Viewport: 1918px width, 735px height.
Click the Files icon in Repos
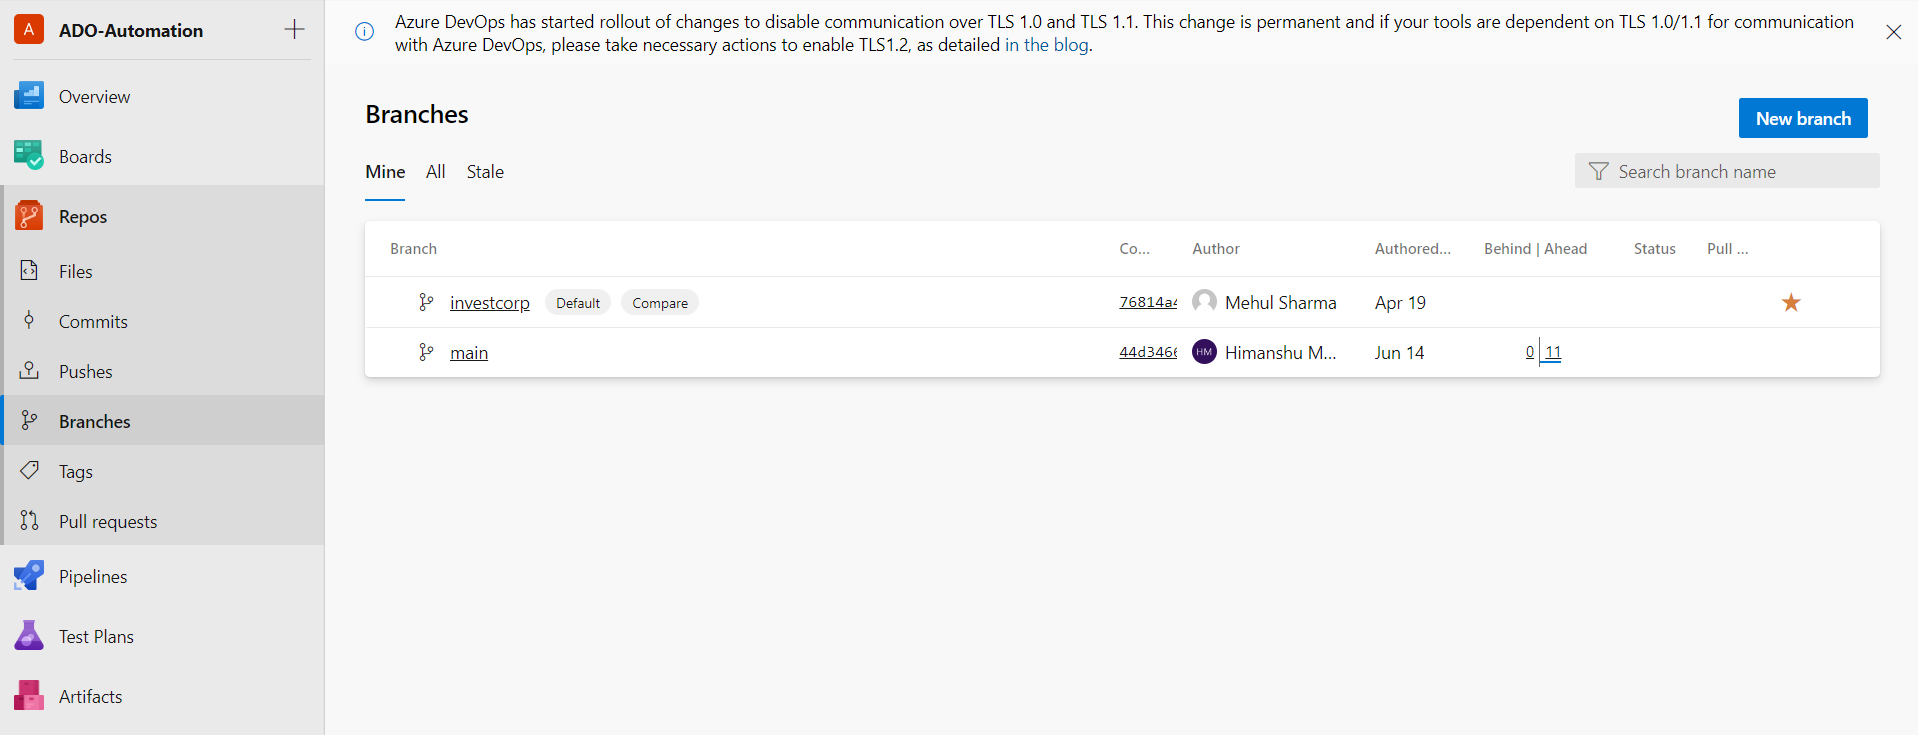coord(30,271)
